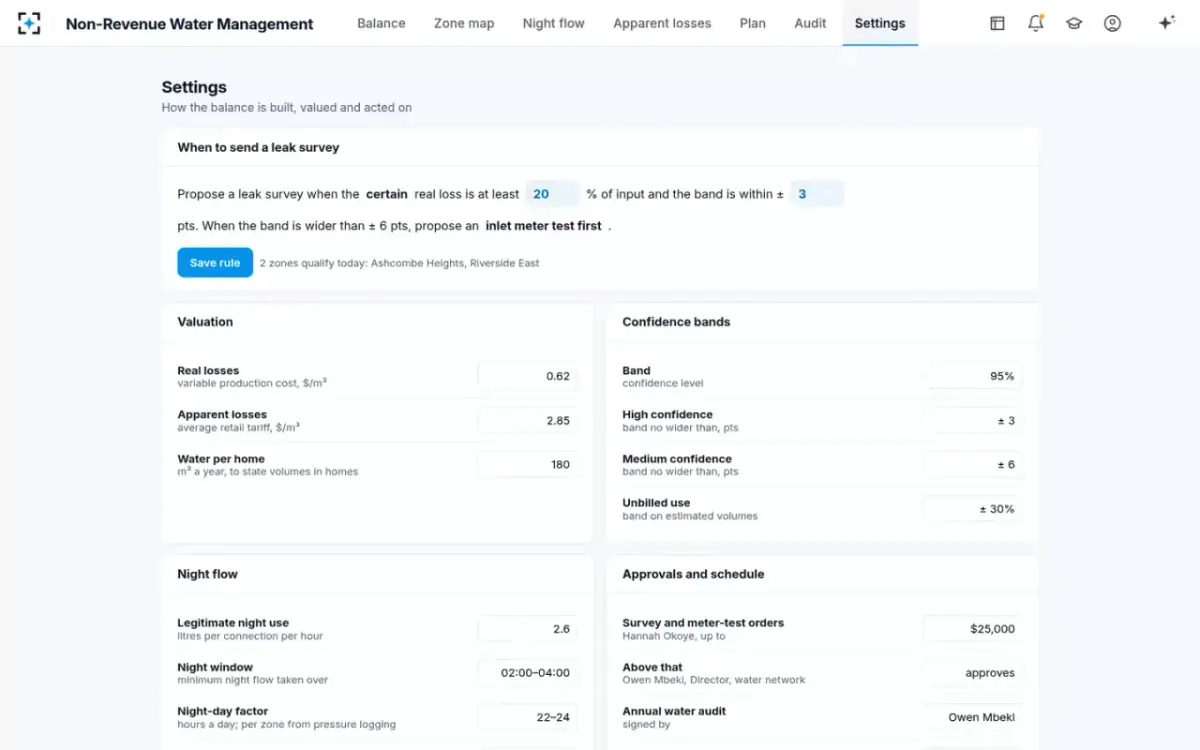Edit Band confidence level 95%

pos(972,376)
